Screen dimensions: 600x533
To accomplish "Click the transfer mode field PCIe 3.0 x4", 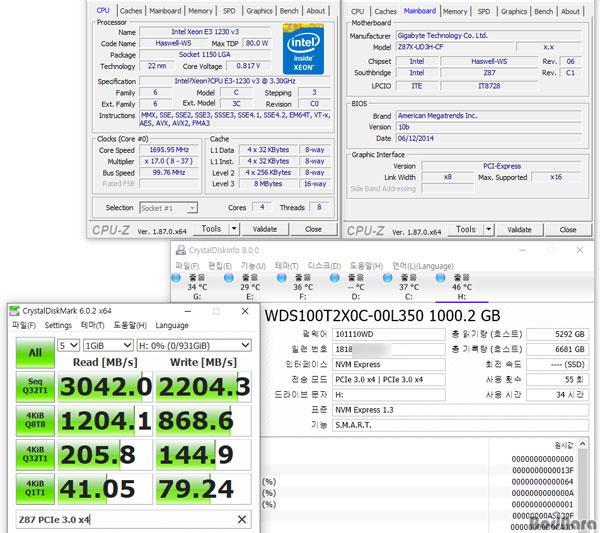I will point(388,380).
